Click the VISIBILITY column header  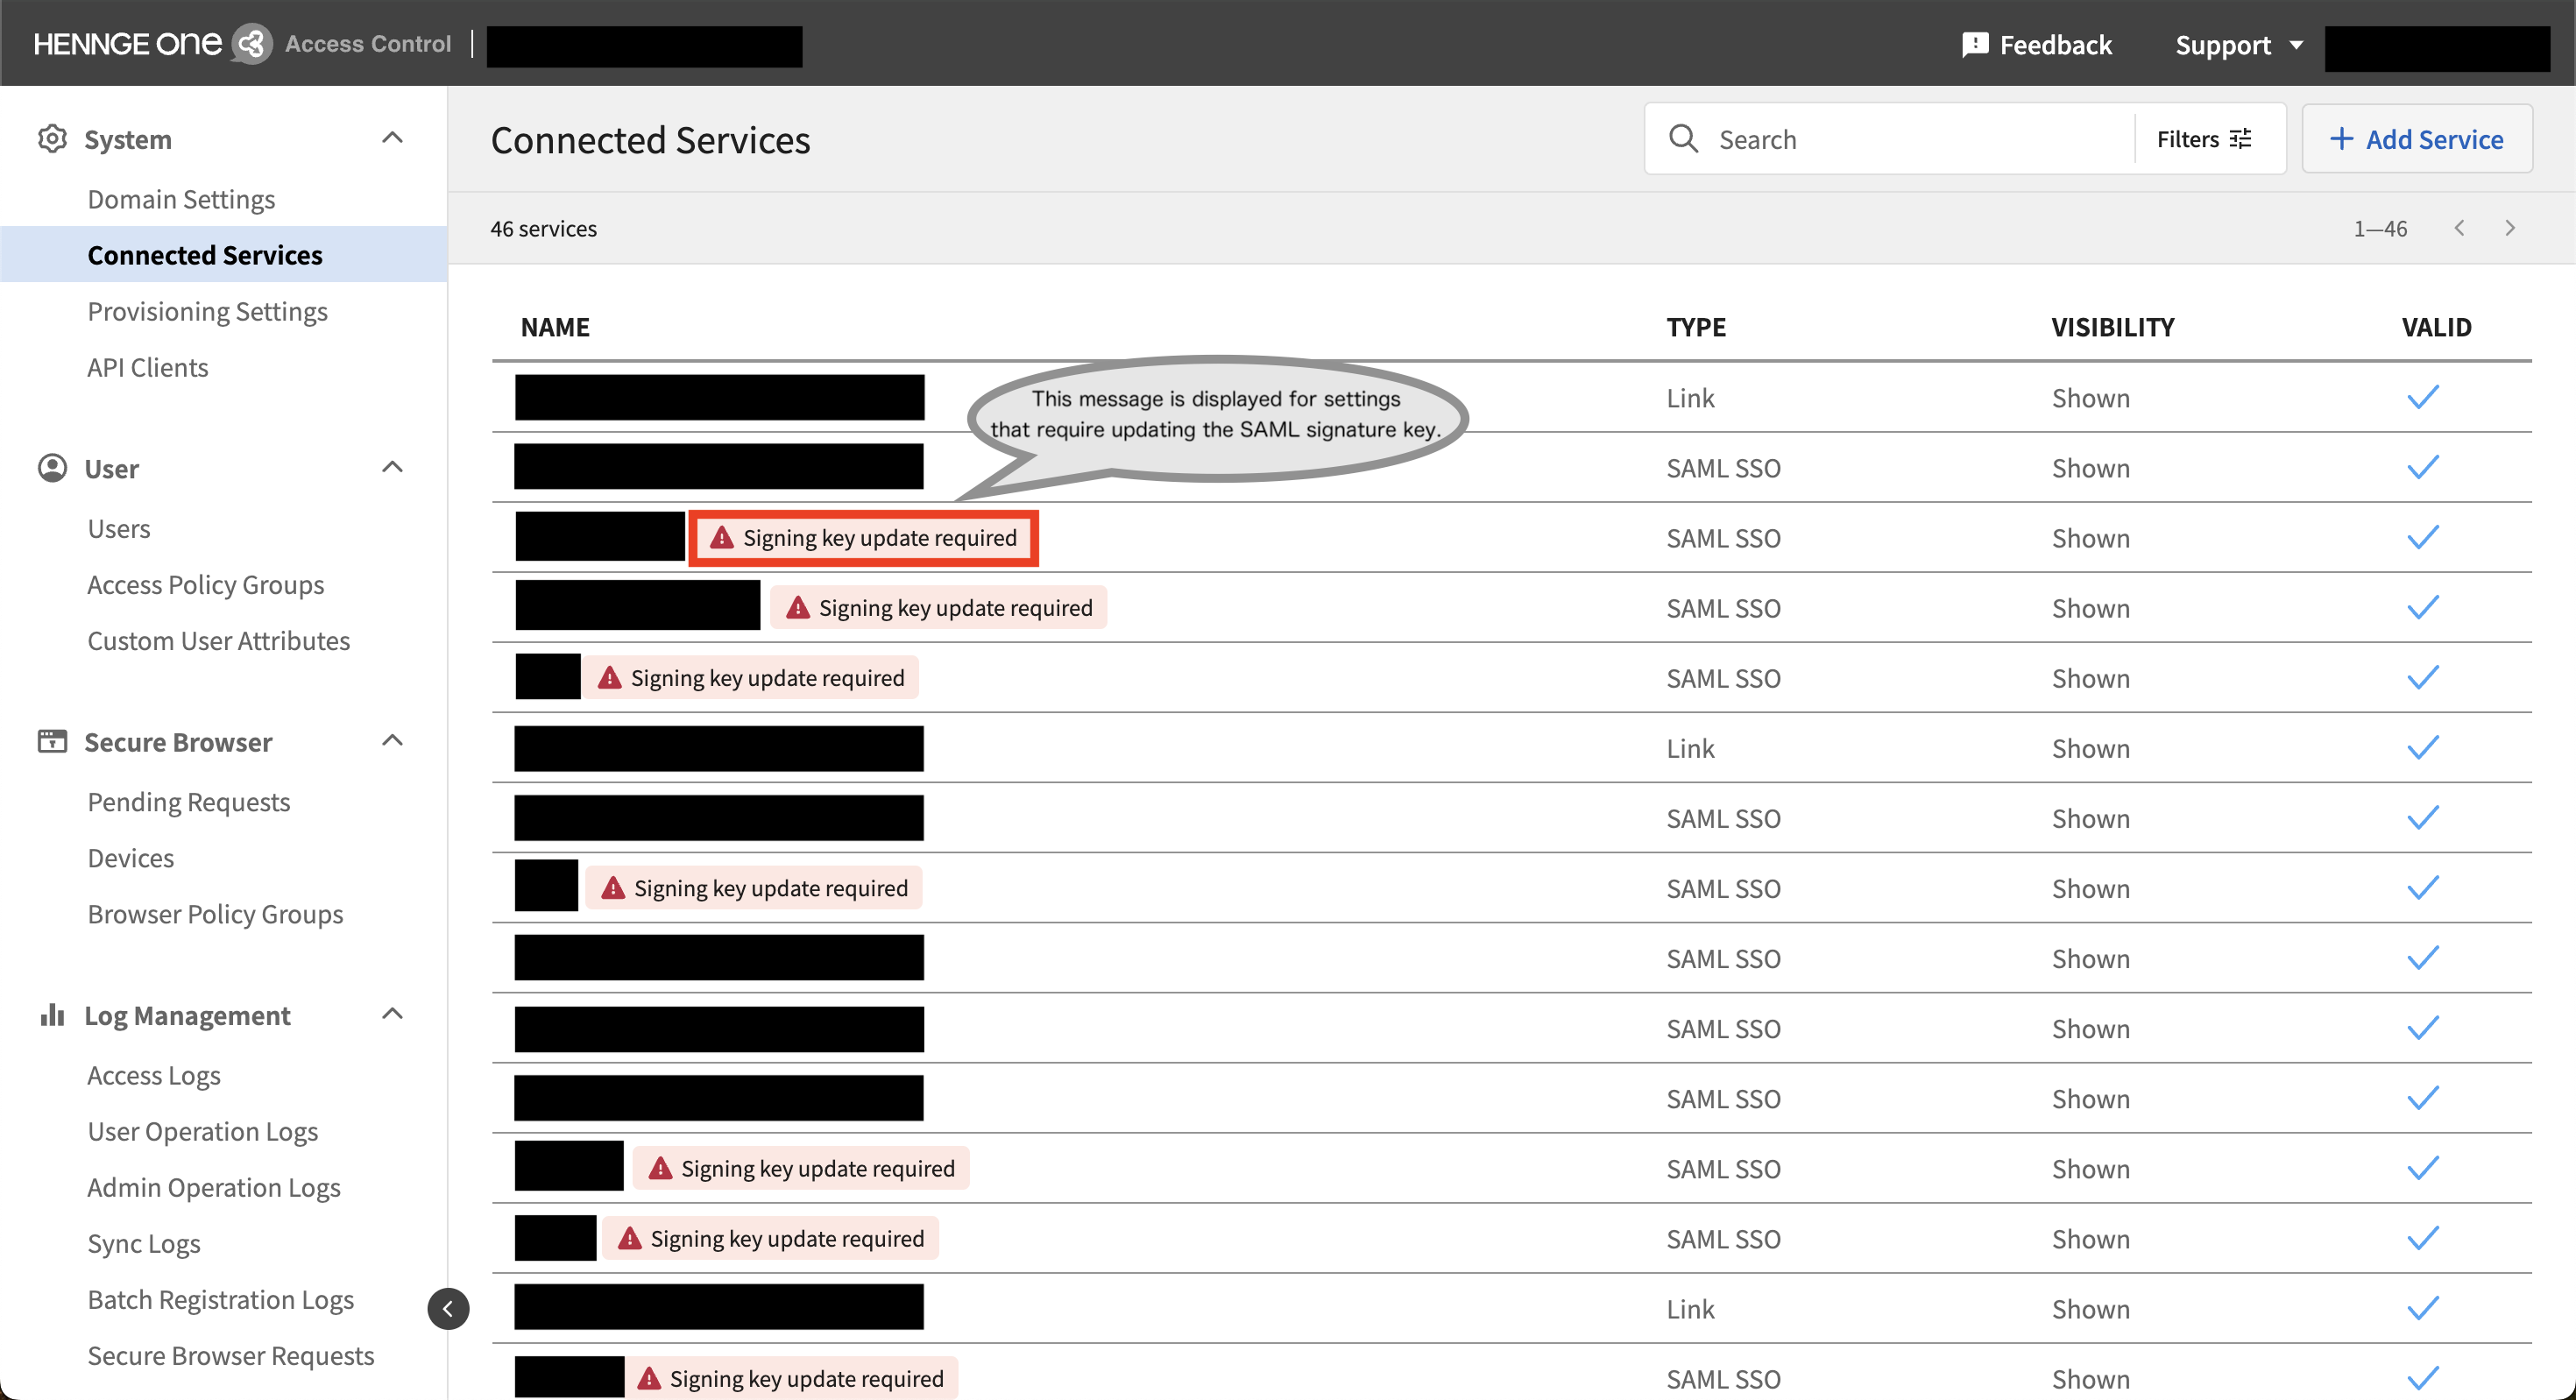coord(2113,327)
